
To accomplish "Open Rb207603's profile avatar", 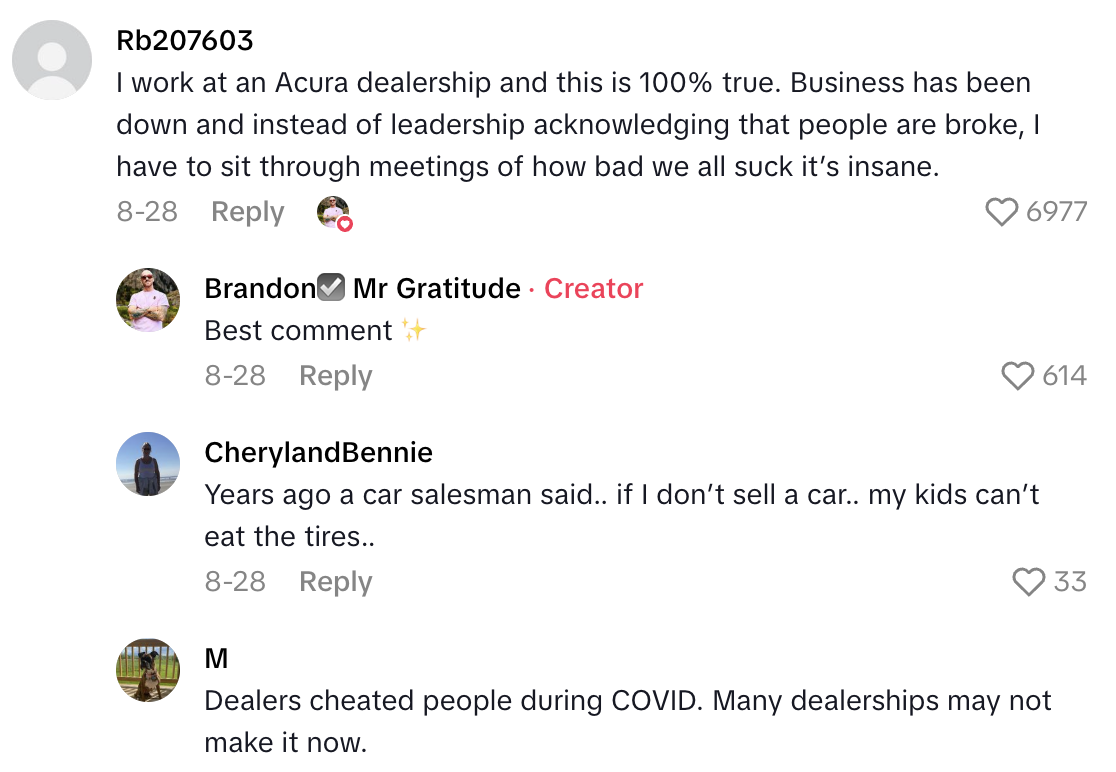I will coord(52,60).
